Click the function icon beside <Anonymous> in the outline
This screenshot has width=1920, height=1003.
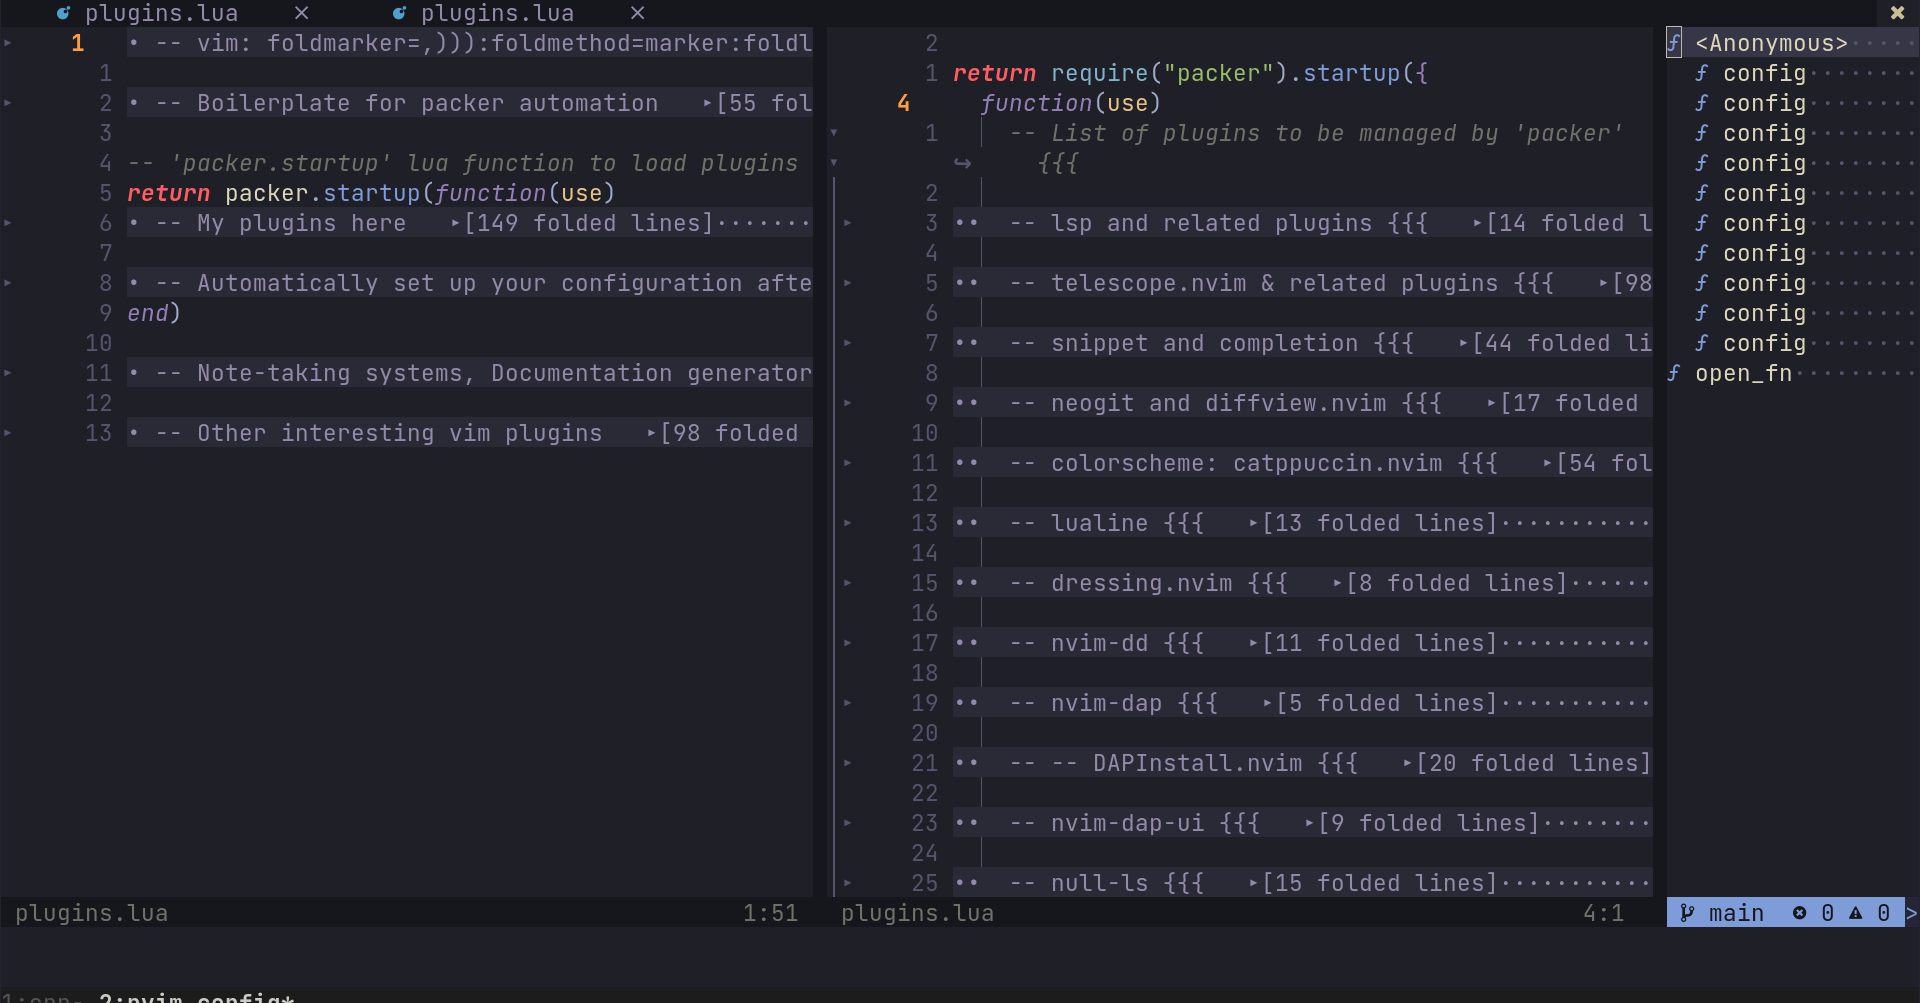tap(1674, 43)
